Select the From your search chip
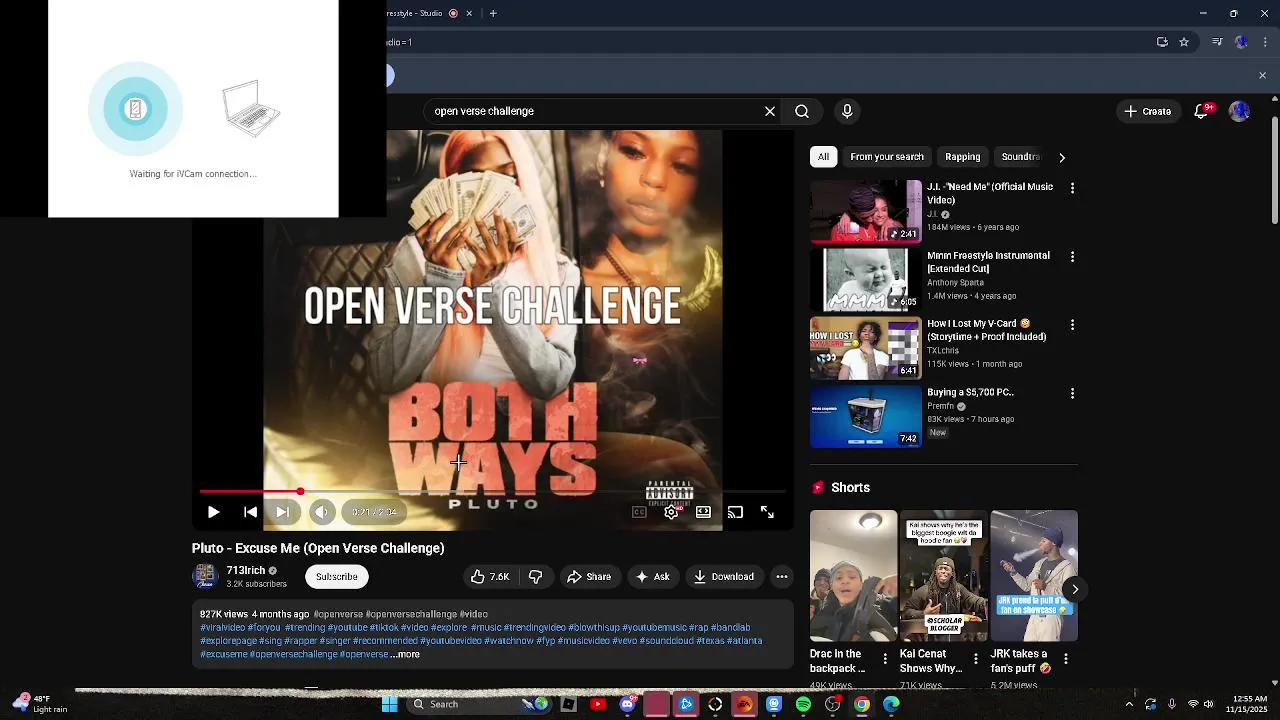The height and width of the screenshot is (720, 1280). click(887, 156)
